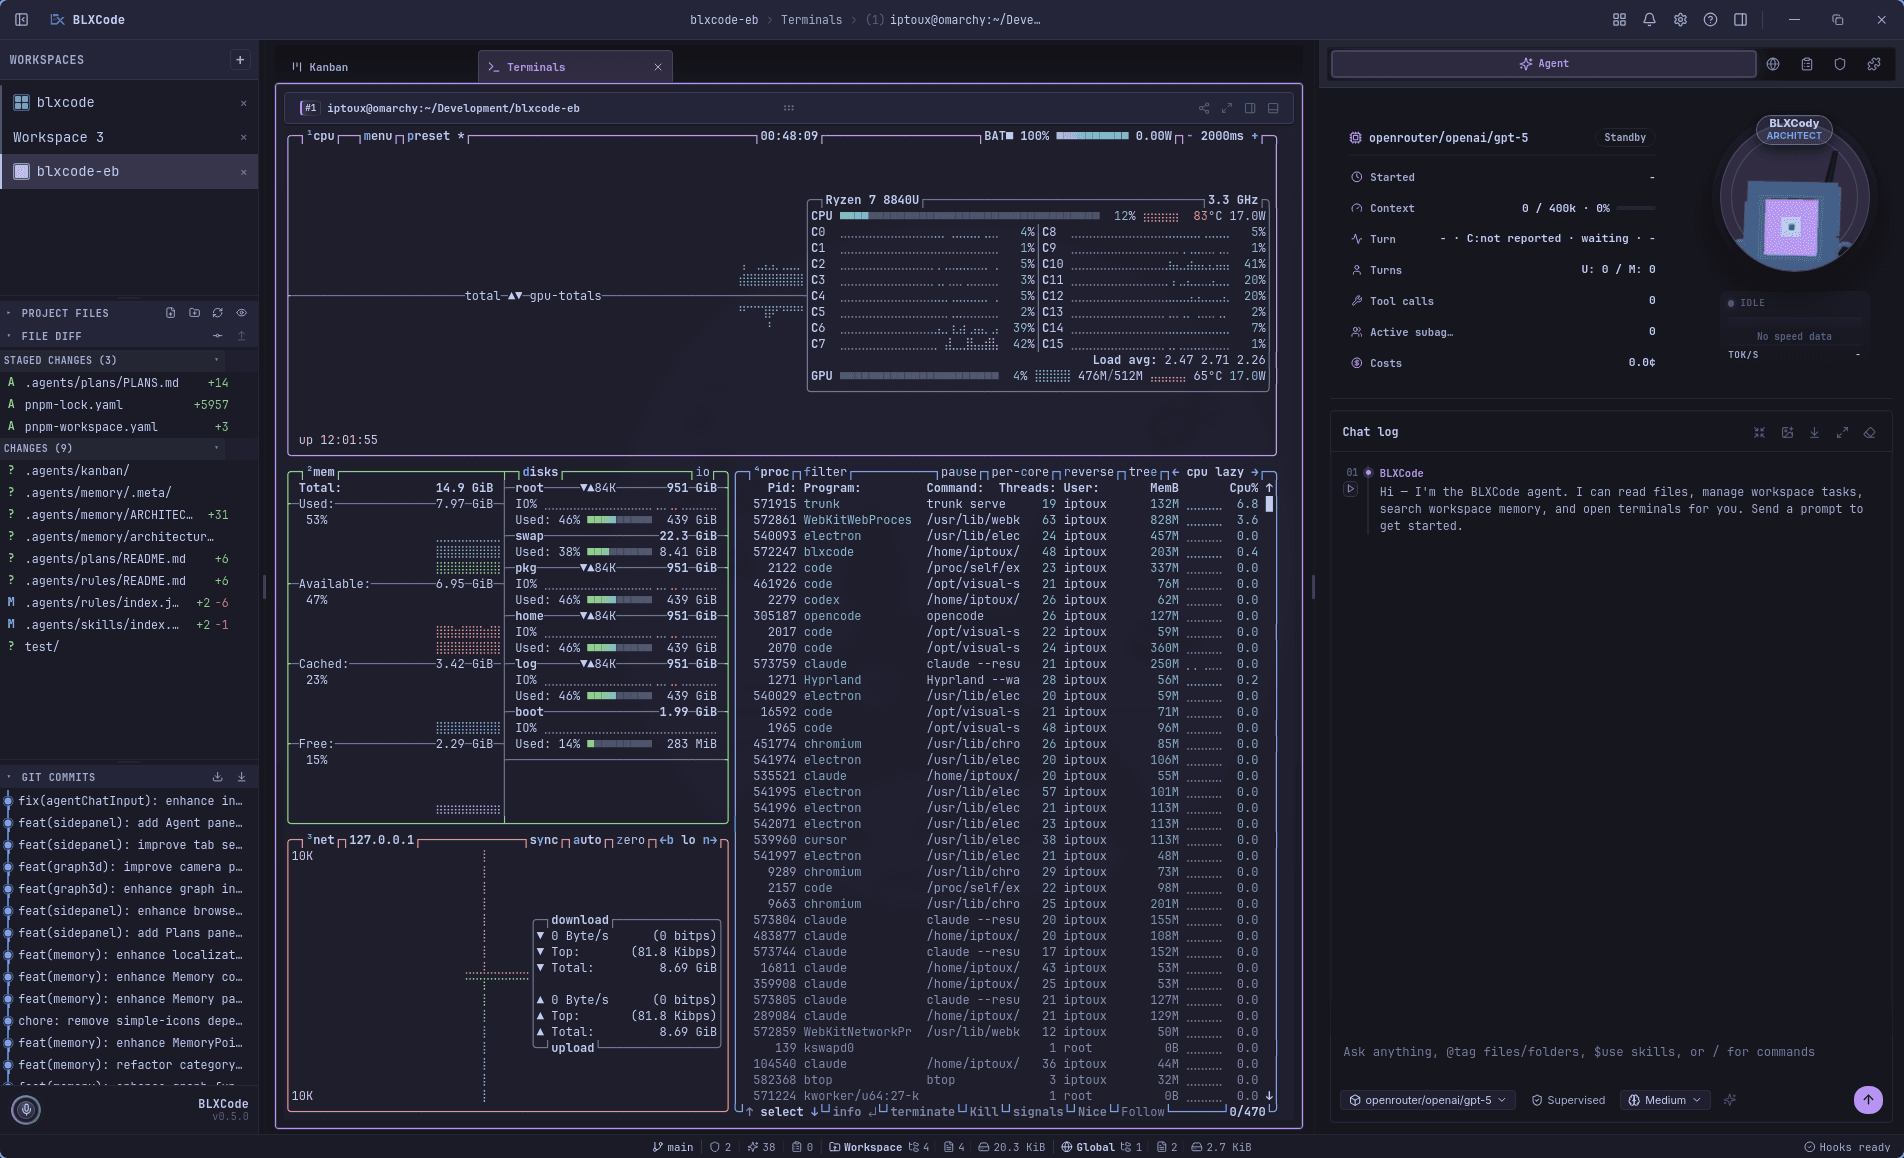
Task: Expand terminal #1 to fullscreen
Action: tap(1227, 108)
